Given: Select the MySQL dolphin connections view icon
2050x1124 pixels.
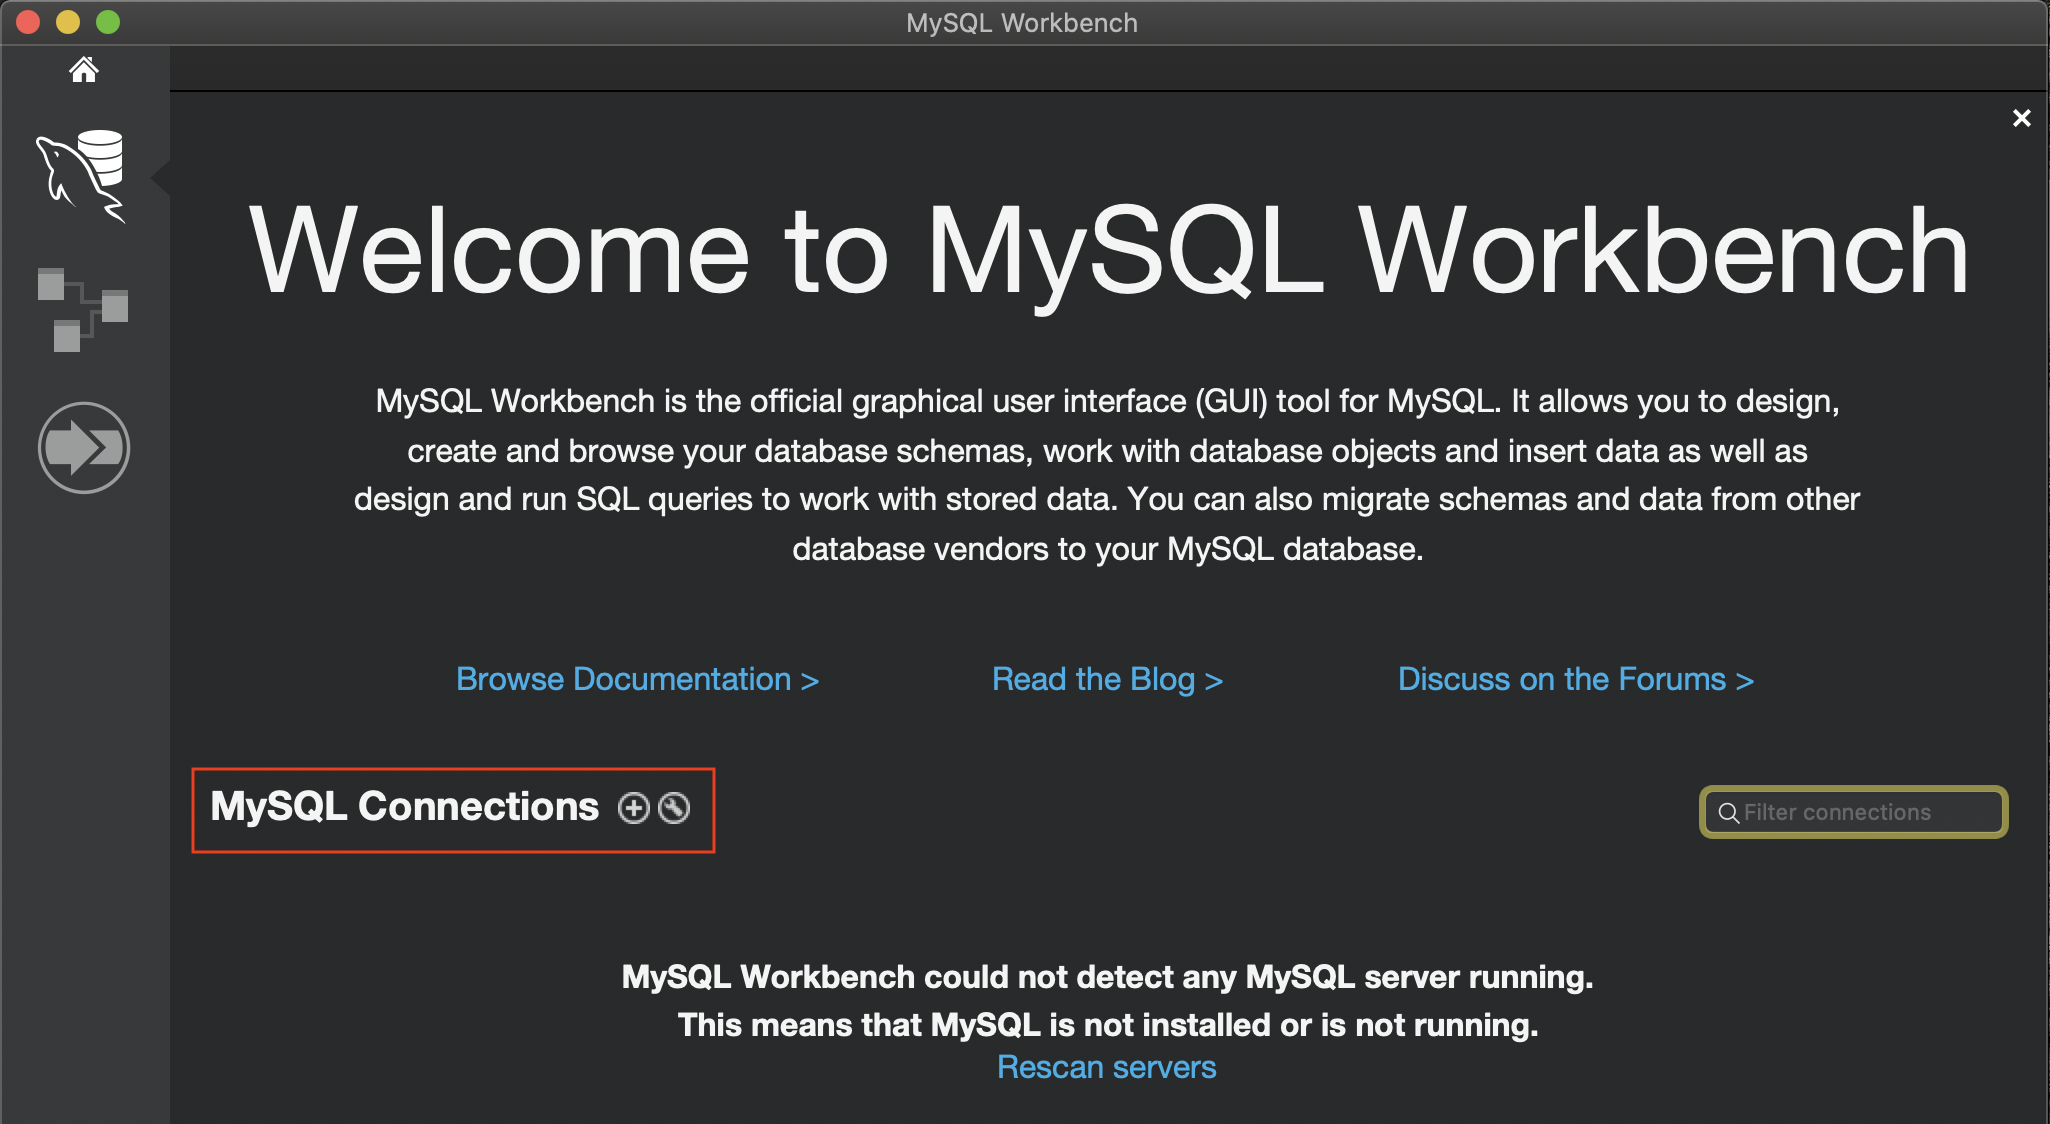Looking at the screenshot, I should pos(82,175).
